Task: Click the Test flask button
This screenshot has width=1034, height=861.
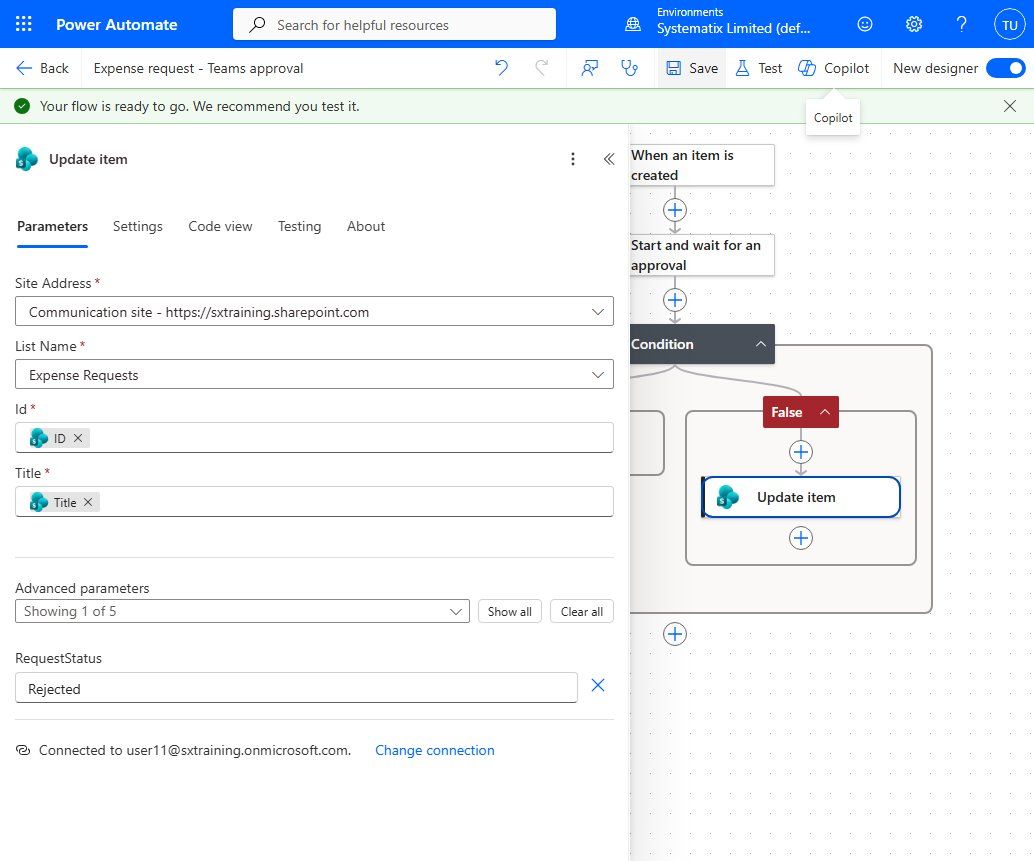Action: click(759, 68)
